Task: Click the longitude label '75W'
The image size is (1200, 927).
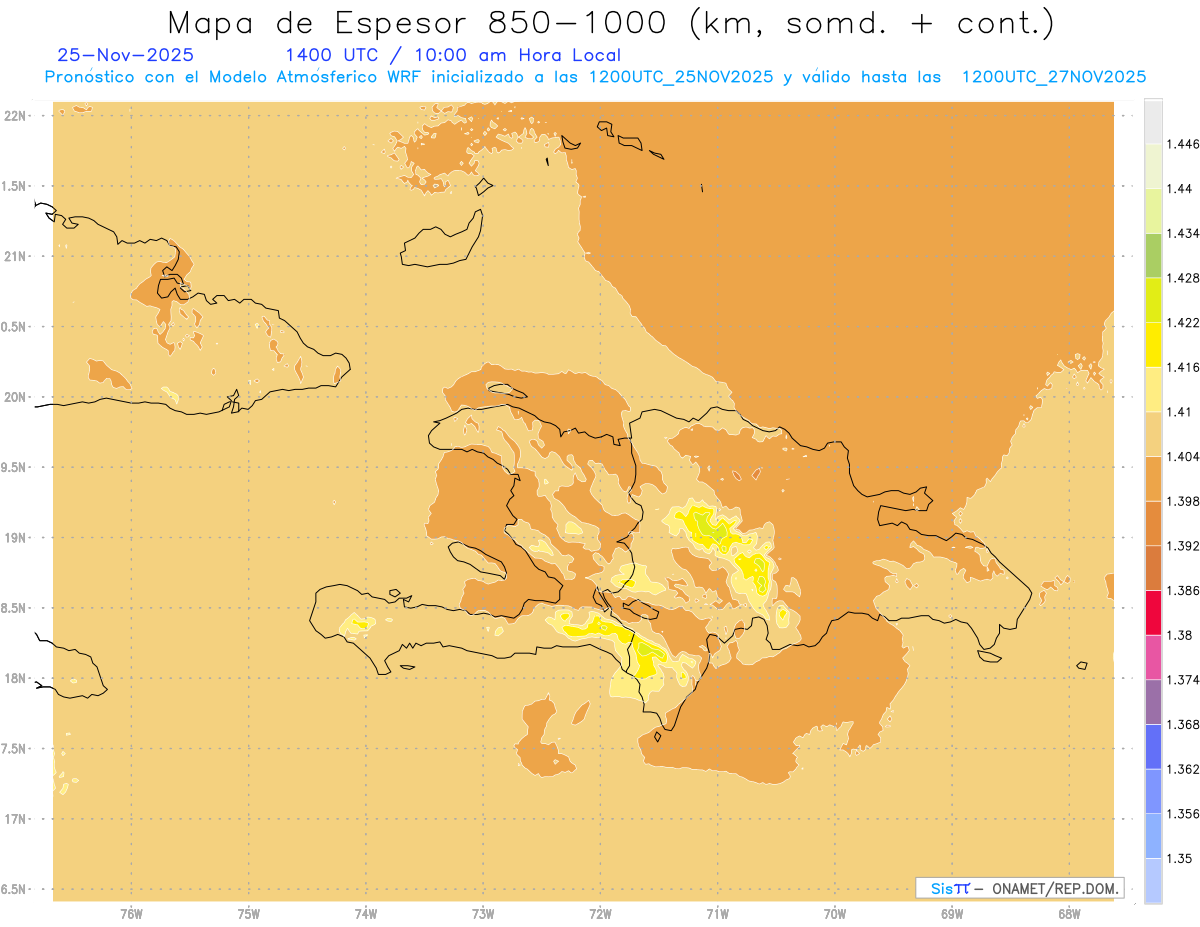Action: tap(249, 913)
